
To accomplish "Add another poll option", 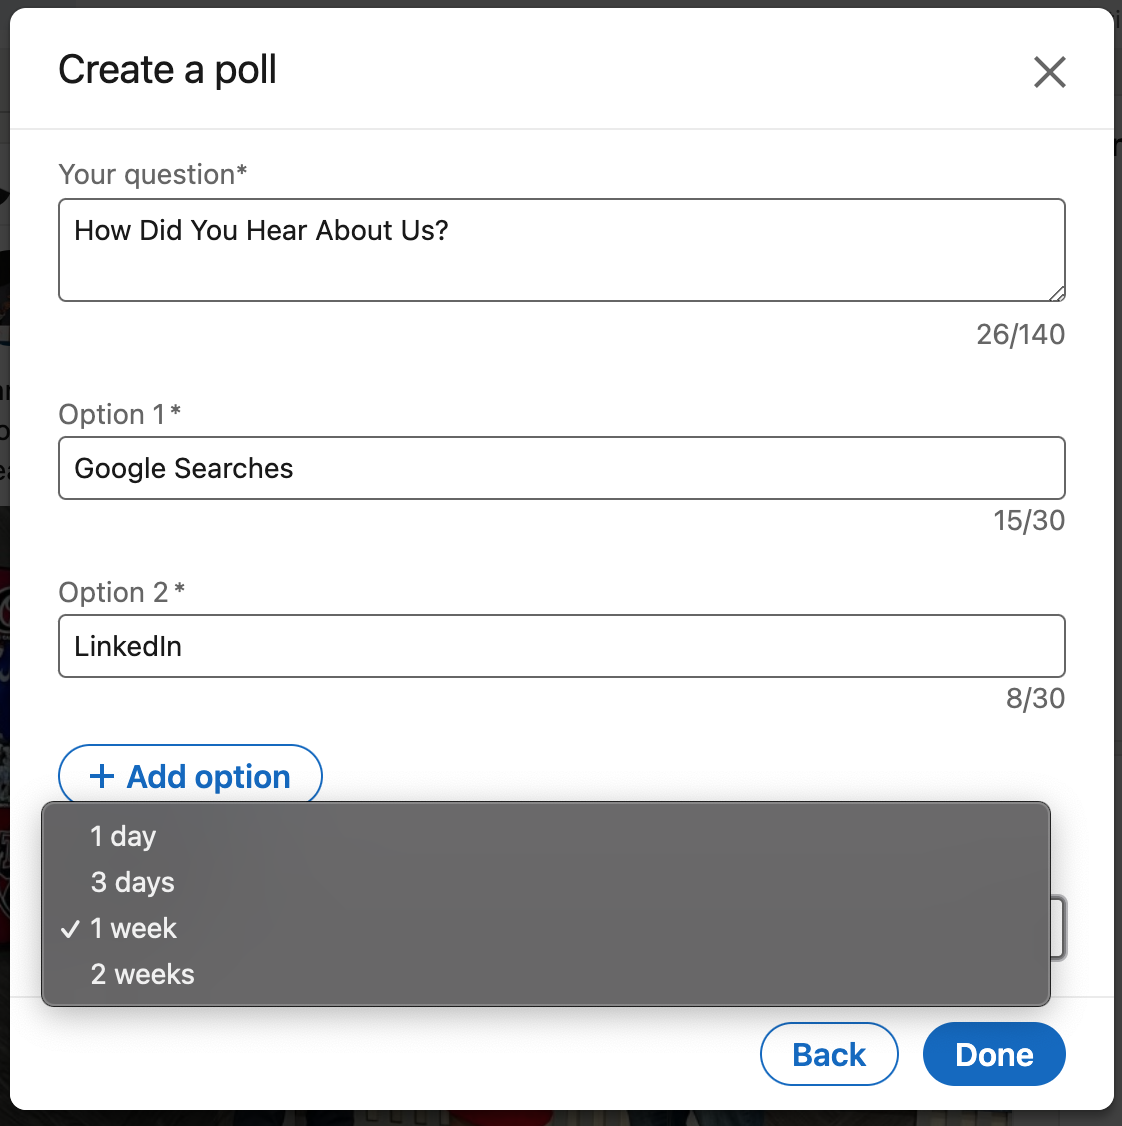I will point(190,776).
